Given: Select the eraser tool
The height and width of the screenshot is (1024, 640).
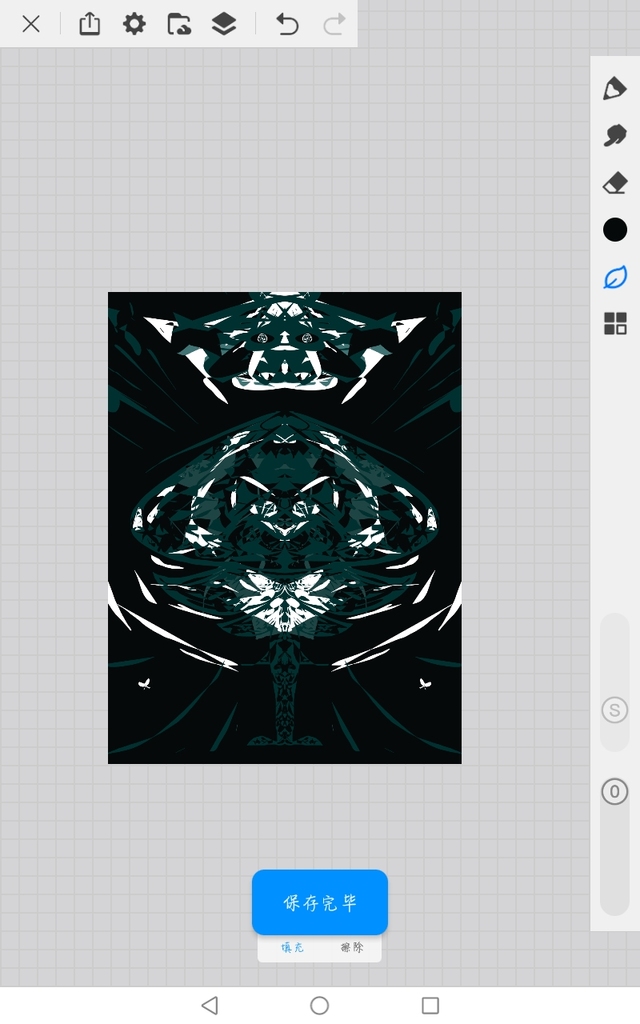Looking at the screenshot, I should (615, 183).
